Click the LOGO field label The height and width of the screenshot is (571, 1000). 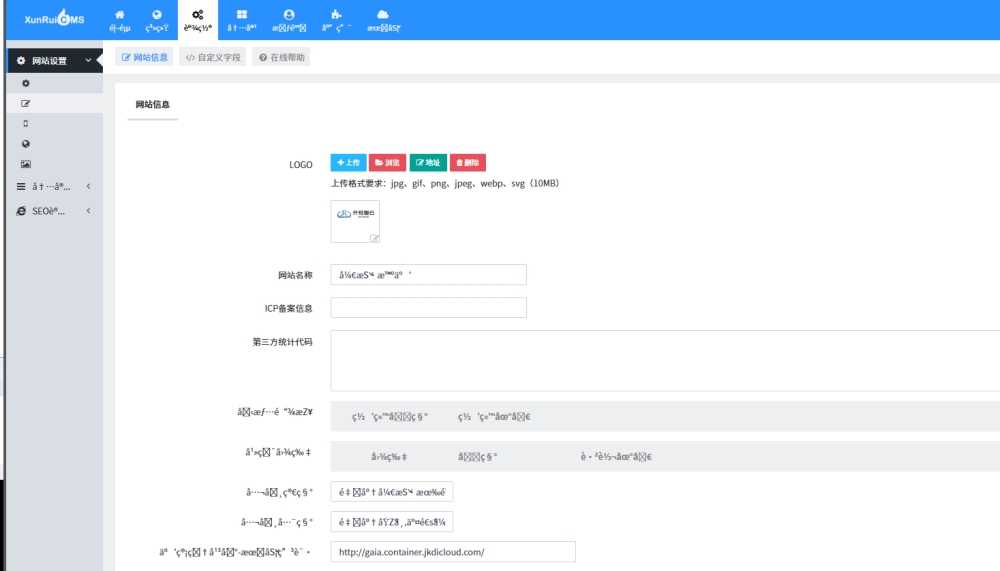pyautogui.click(x=300, y=165)
